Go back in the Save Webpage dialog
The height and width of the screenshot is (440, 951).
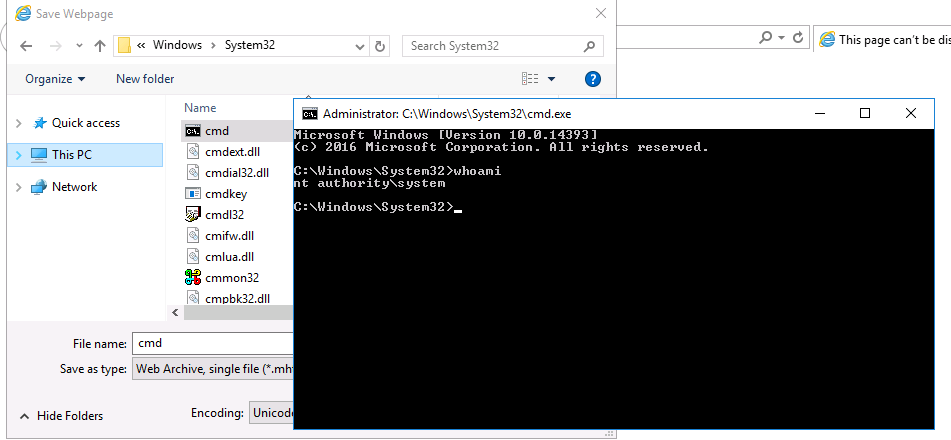pyautogui.click(x=25, y=46)
